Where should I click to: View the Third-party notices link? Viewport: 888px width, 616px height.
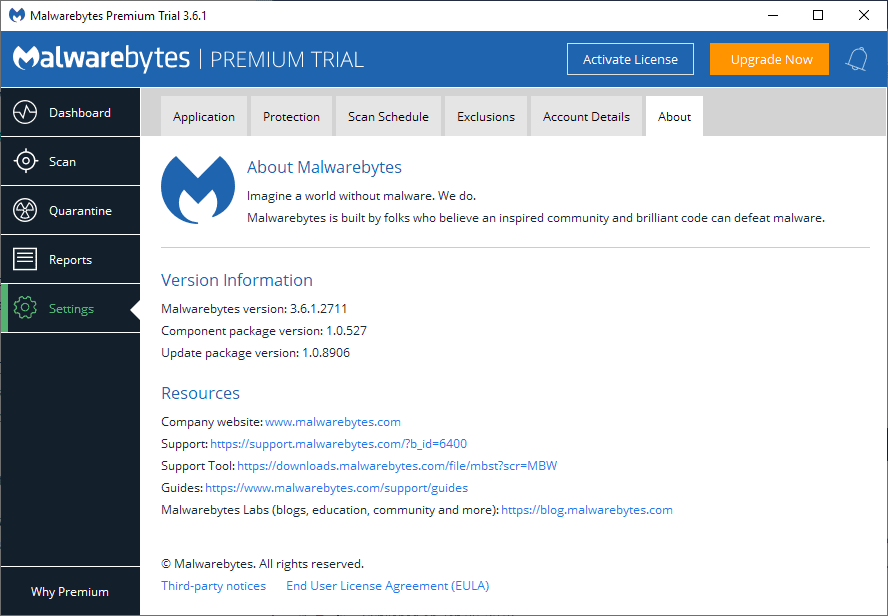pyautogui.click(x=214, y=586)
